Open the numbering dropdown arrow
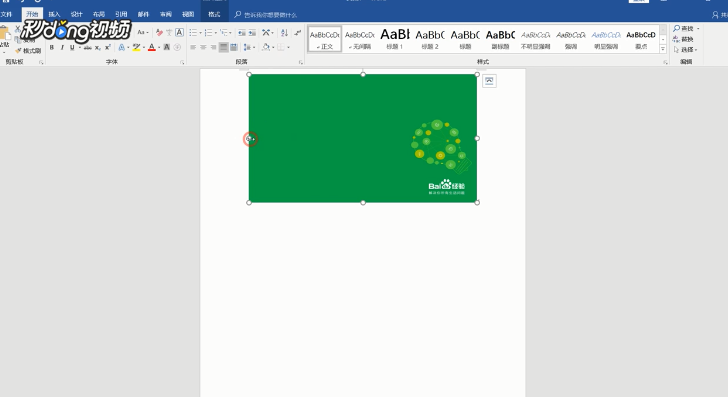The height and width of the screenshot is (397, 728). 215,33
